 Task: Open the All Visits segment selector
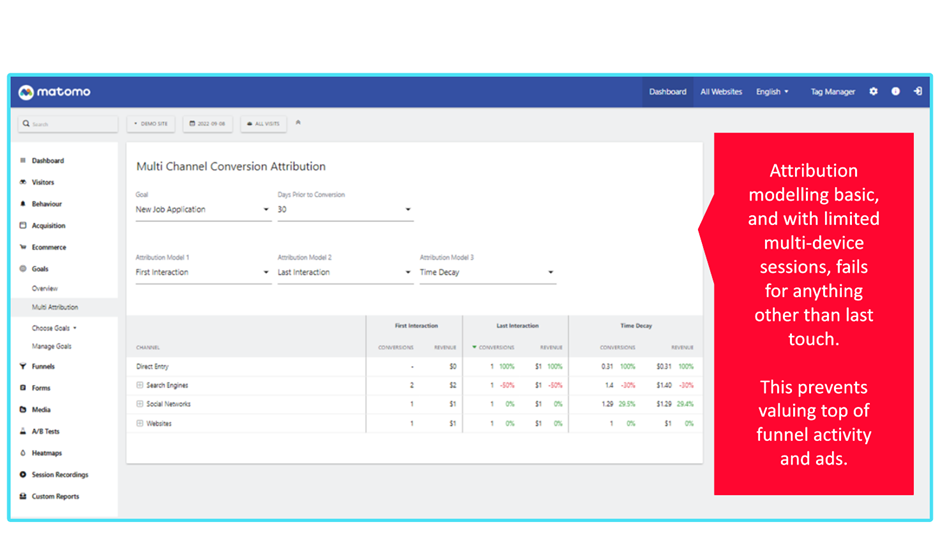264,123
